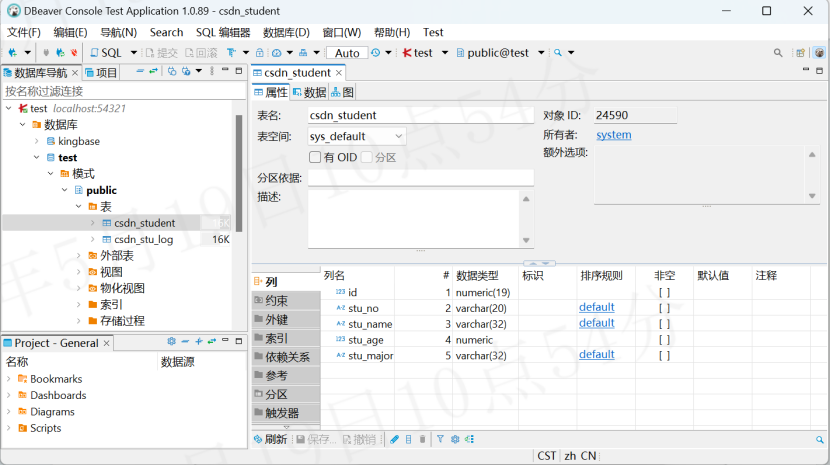Click the configure columns icon after gear
The image size is (831, 465).
coord(470,439)
